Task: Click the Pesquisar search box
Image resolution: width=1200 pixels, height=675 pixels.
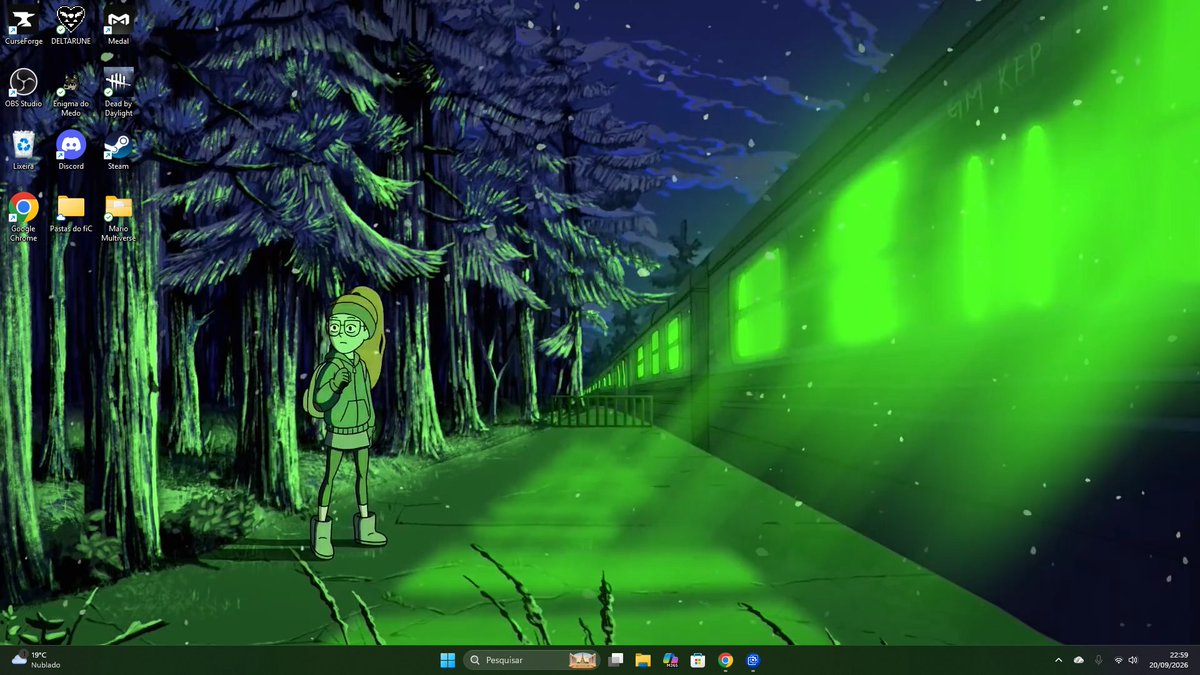Action: 533,660
